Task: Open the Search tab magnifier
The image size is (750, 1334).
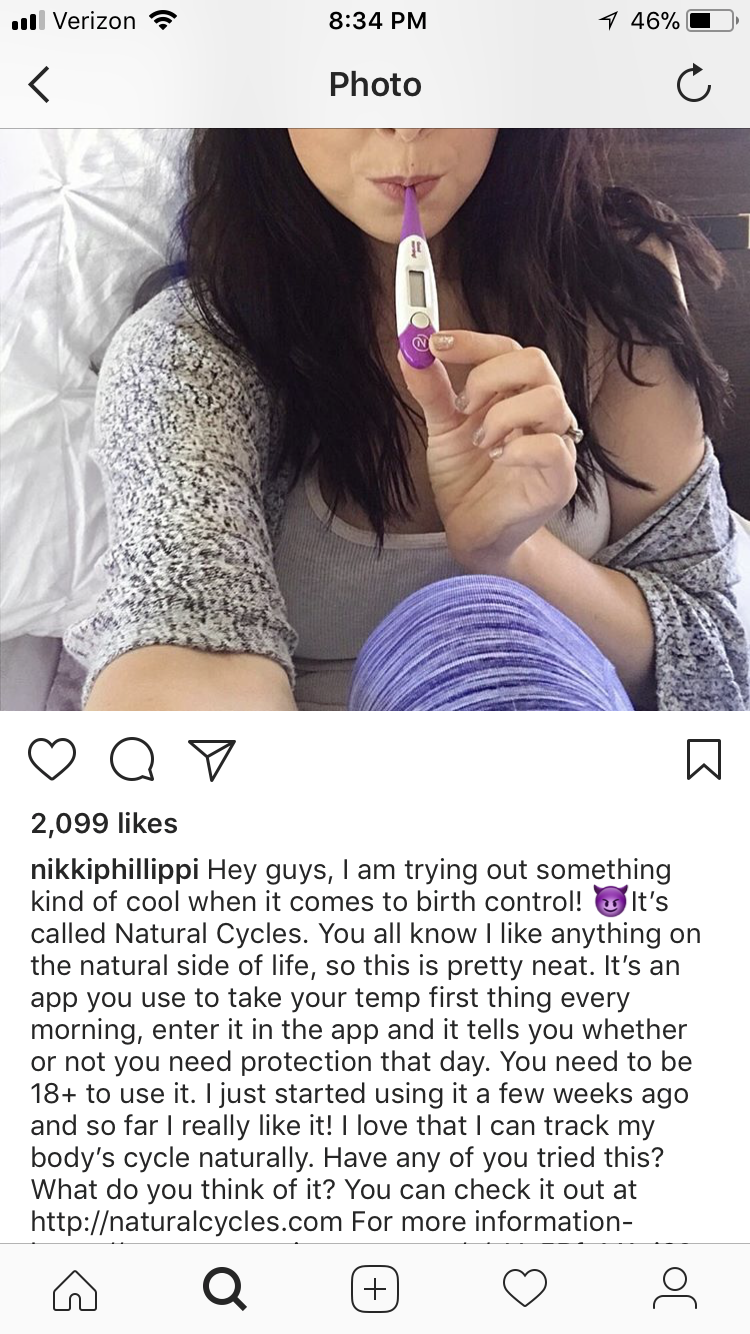Action: [225, 1288]
